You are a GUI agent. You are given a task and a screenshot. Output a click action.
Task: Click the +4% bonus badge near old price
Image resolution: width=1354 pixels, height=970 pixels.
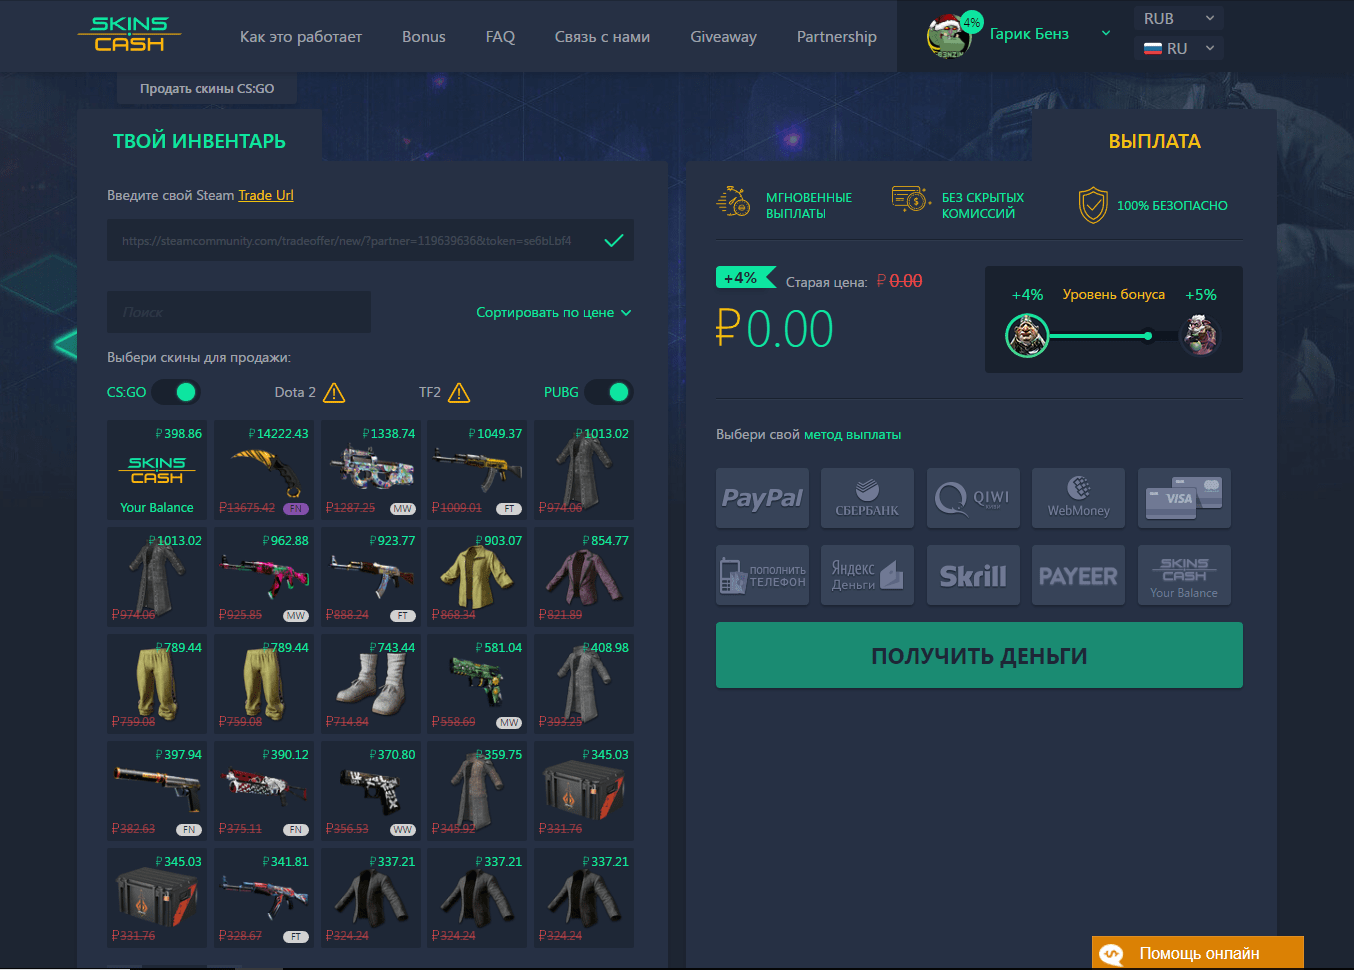pos(745,278)
